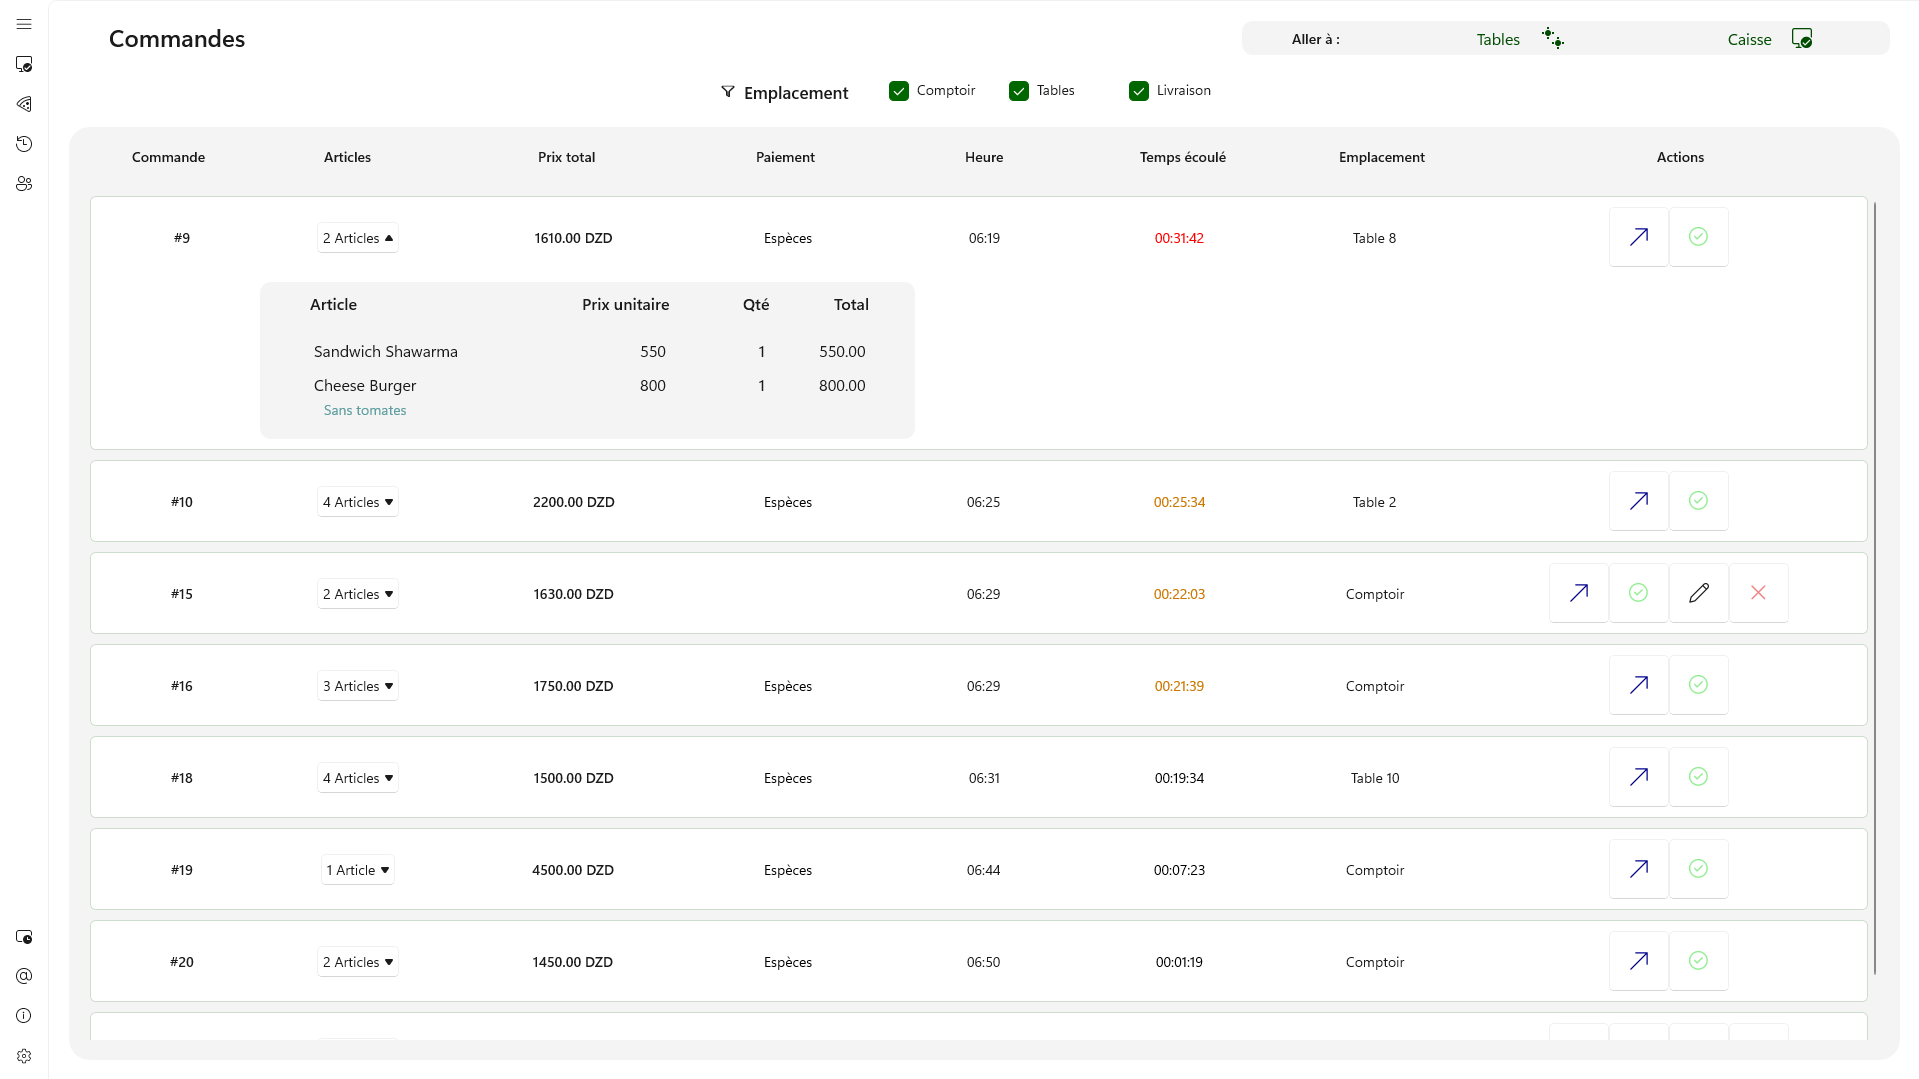Expand the 4 Articles dropdown of order #10
This screenshot has width=1919, height=1079.
tap(358, 502)
